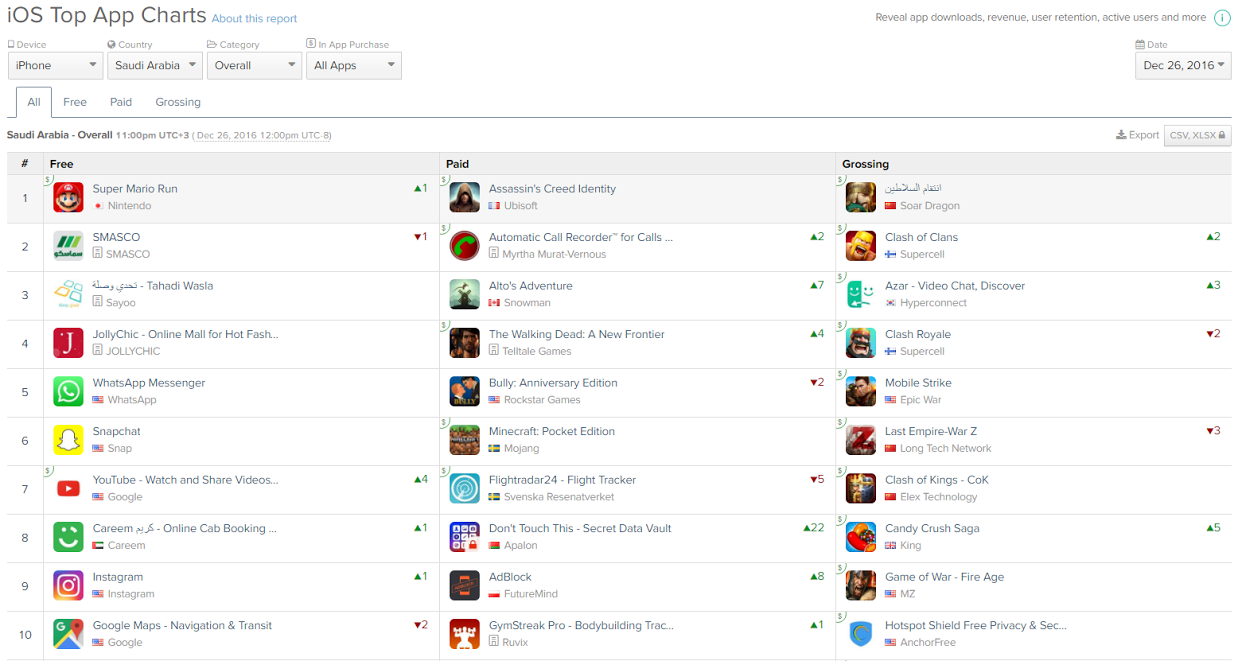
Task: Switch to the Paid tab
Action: pos(121,102)
